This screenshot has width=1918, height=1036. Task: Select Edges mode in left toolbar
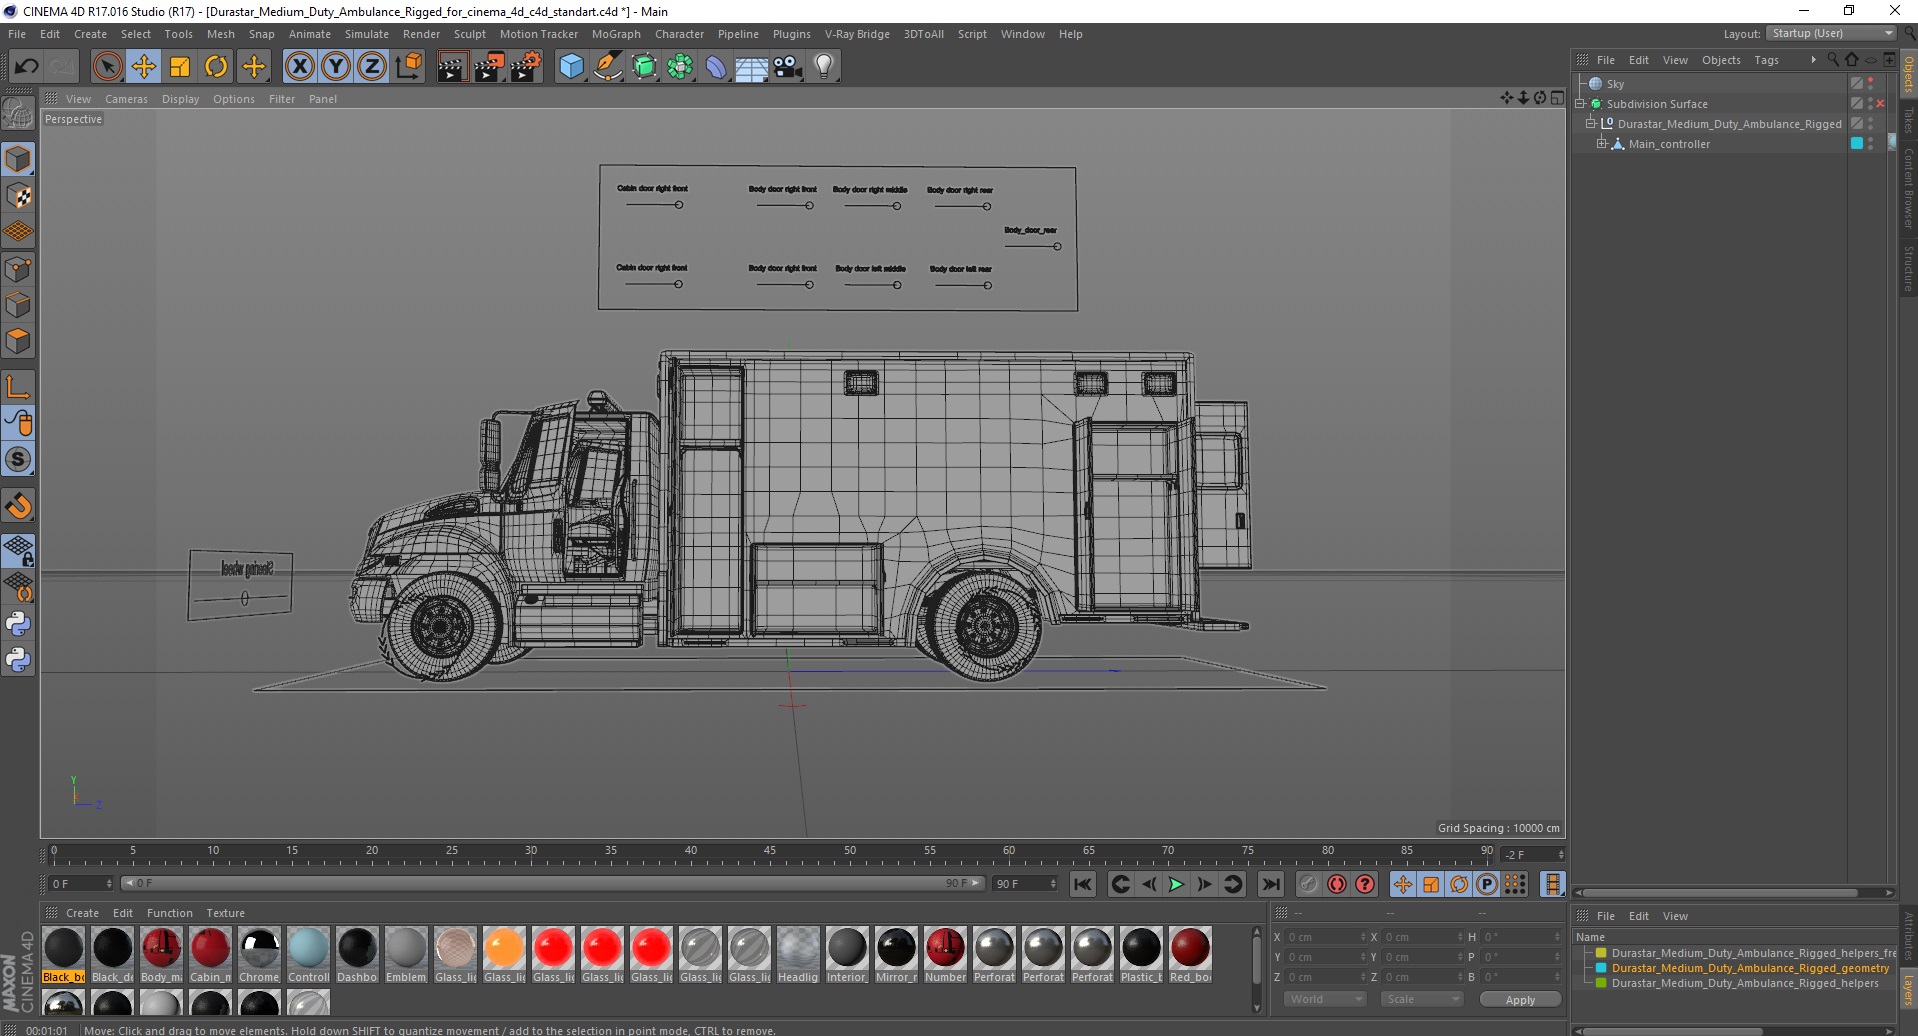(19, 305)
